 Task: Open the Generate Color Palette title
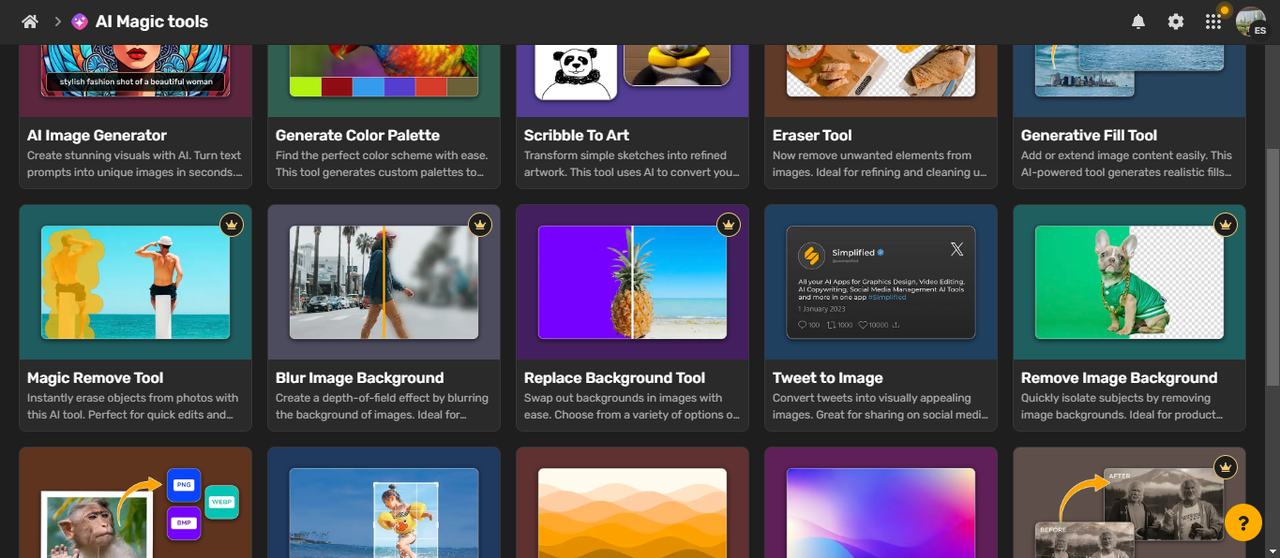point(358,135)
